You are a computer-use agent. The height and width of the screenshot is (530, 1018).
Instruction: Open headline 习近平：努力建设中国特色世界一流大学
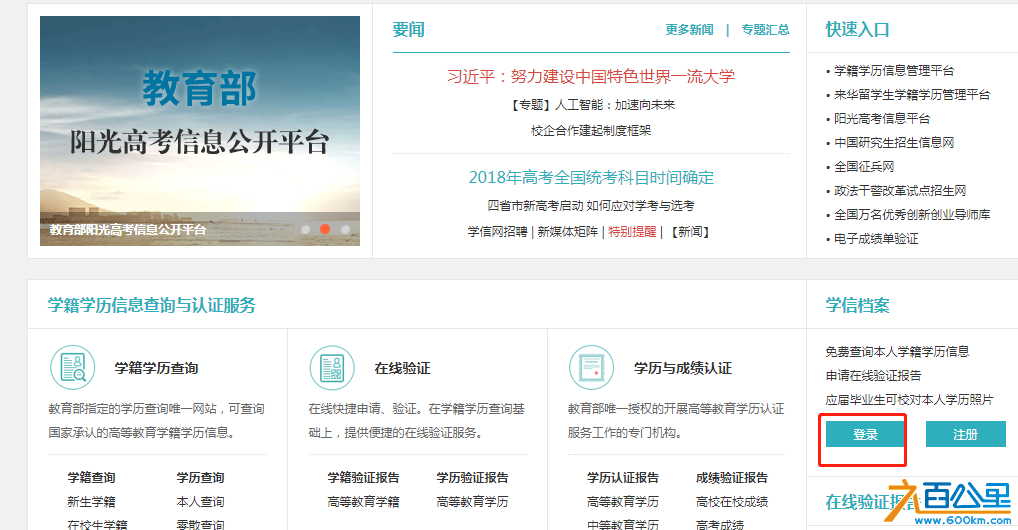591,76
